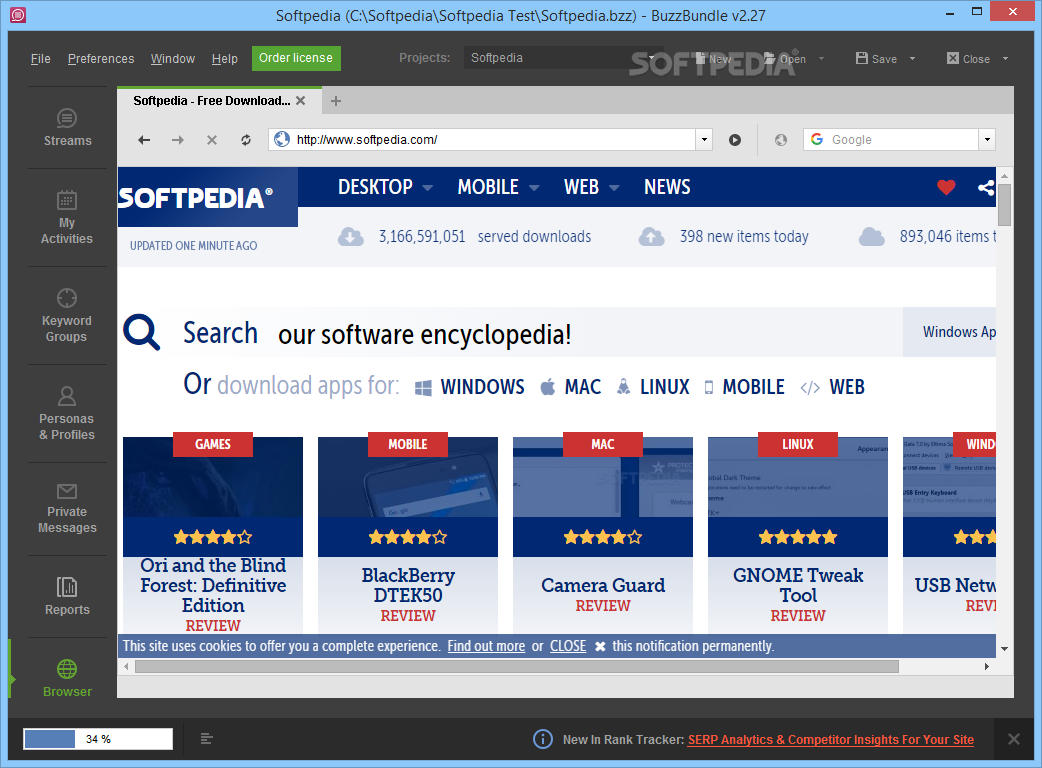Viewport: 1042px width, 768px height.
Task: Click the Order license button
Action: 296,58
